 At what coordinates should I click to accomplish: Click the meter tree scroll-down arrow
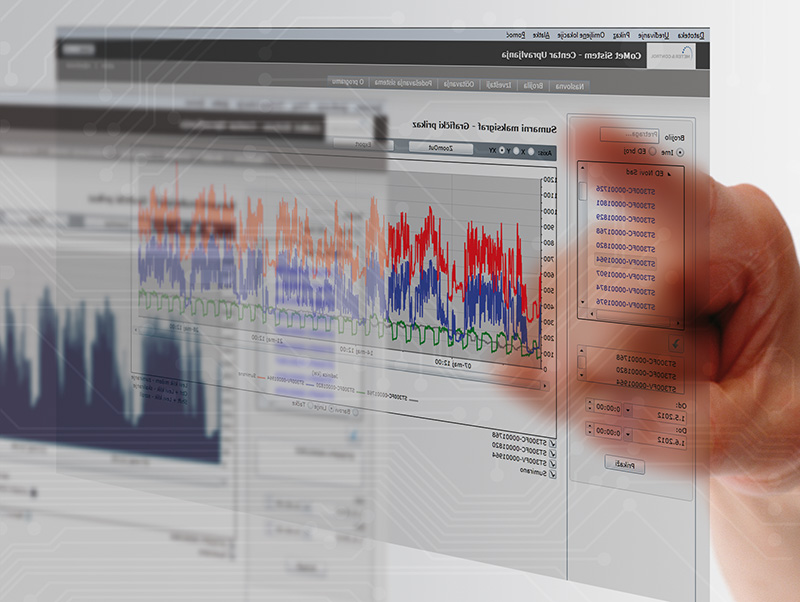click(583, 303)
